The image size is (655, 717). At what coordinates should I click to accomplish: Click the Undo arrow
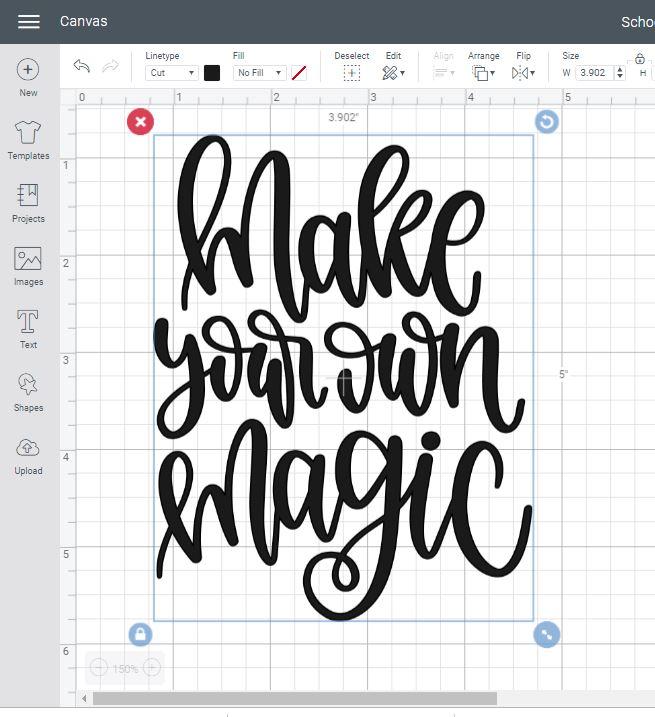point(81,66)
